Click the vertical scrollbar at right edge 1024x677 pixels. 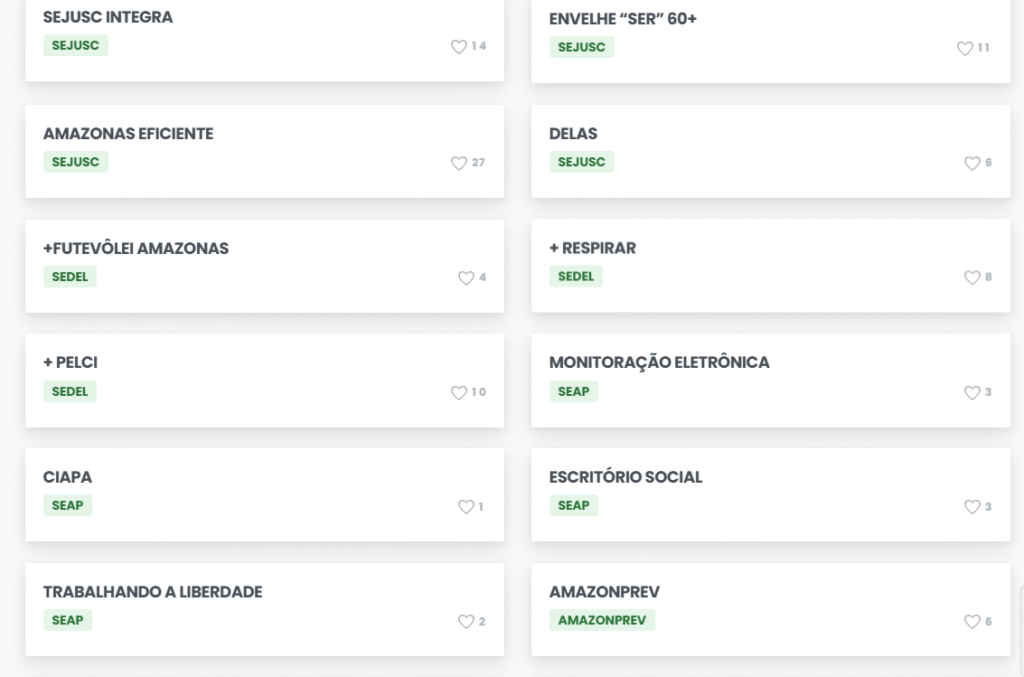pyautogui.click(x=1021, y=630)
